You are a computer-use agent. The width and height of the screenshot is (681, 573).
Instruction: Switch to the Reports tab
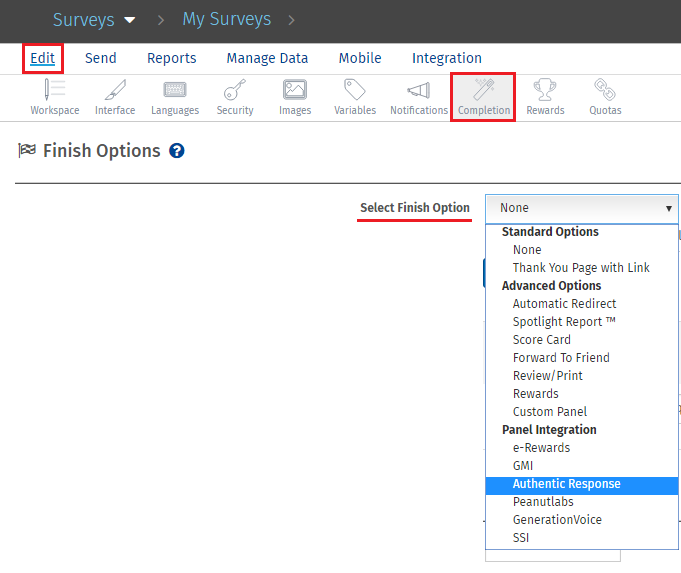pos(171,58)
